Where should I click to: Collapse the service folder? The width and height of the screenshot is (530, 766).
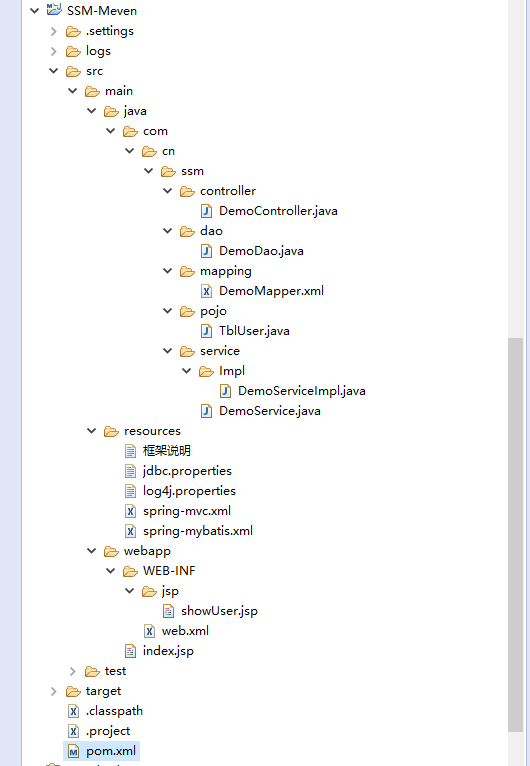168,351
